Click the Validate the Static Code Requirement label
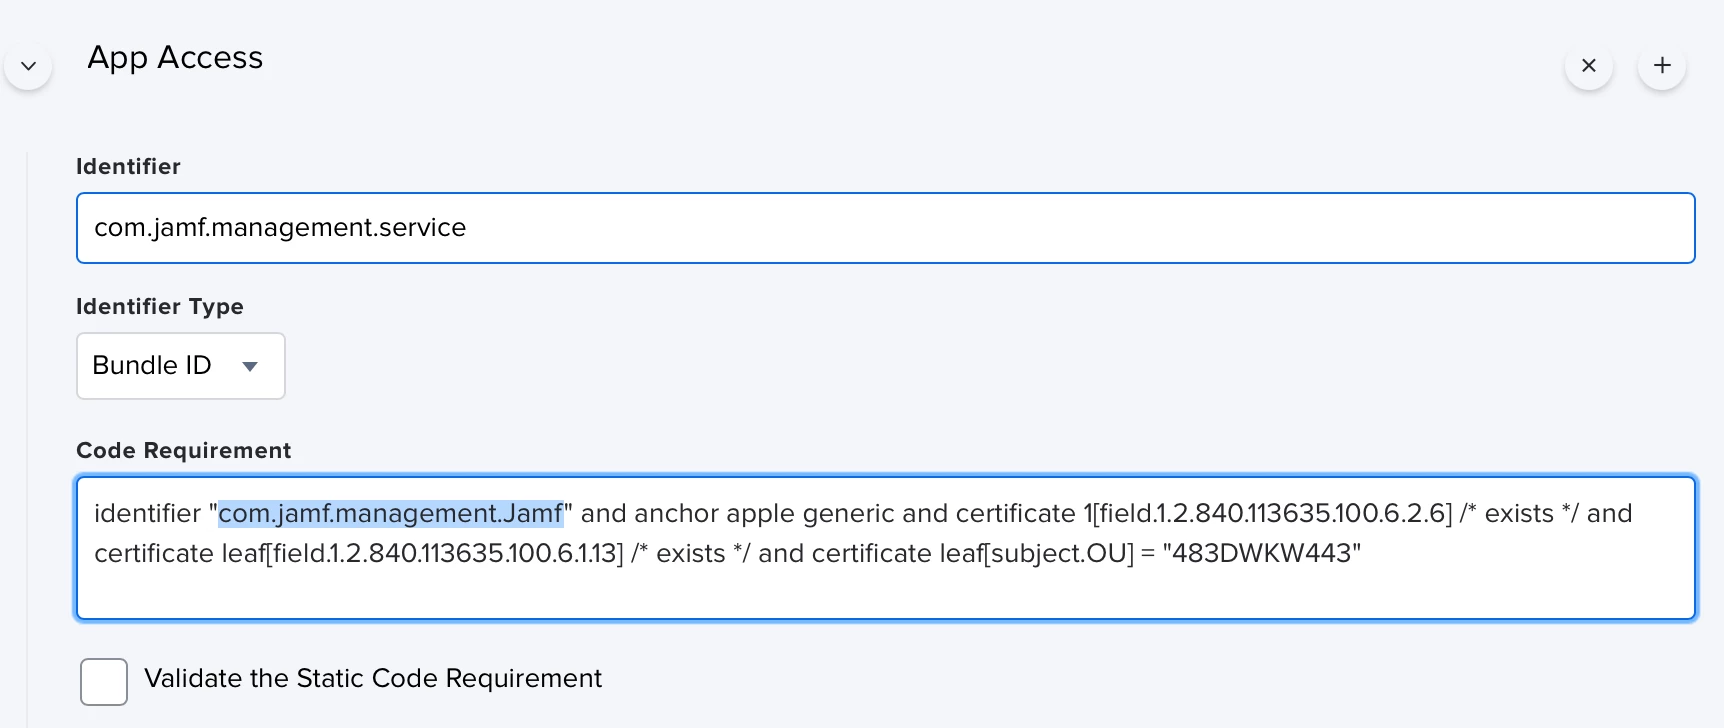The image size is (1724, 728). tap(373, 679)
